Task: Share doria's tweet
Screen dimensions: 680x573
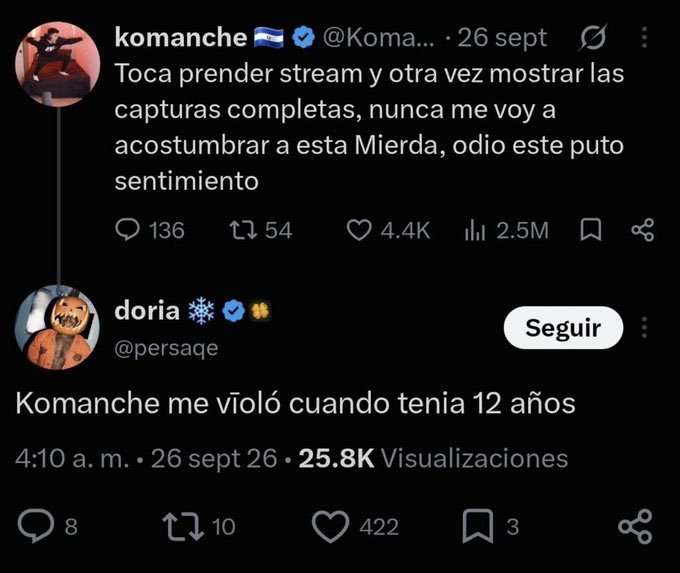Action: click(635, 526)
